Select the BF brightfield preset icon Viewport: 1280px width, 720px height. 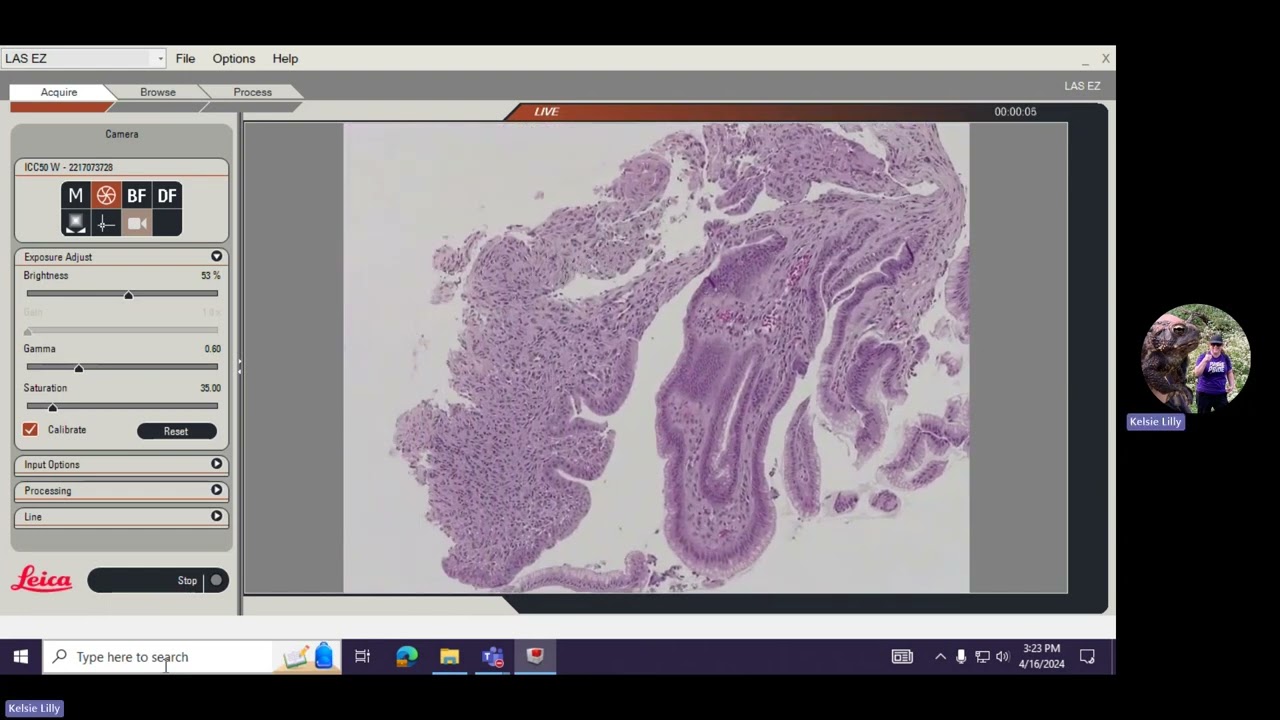(x=136, y=196)
